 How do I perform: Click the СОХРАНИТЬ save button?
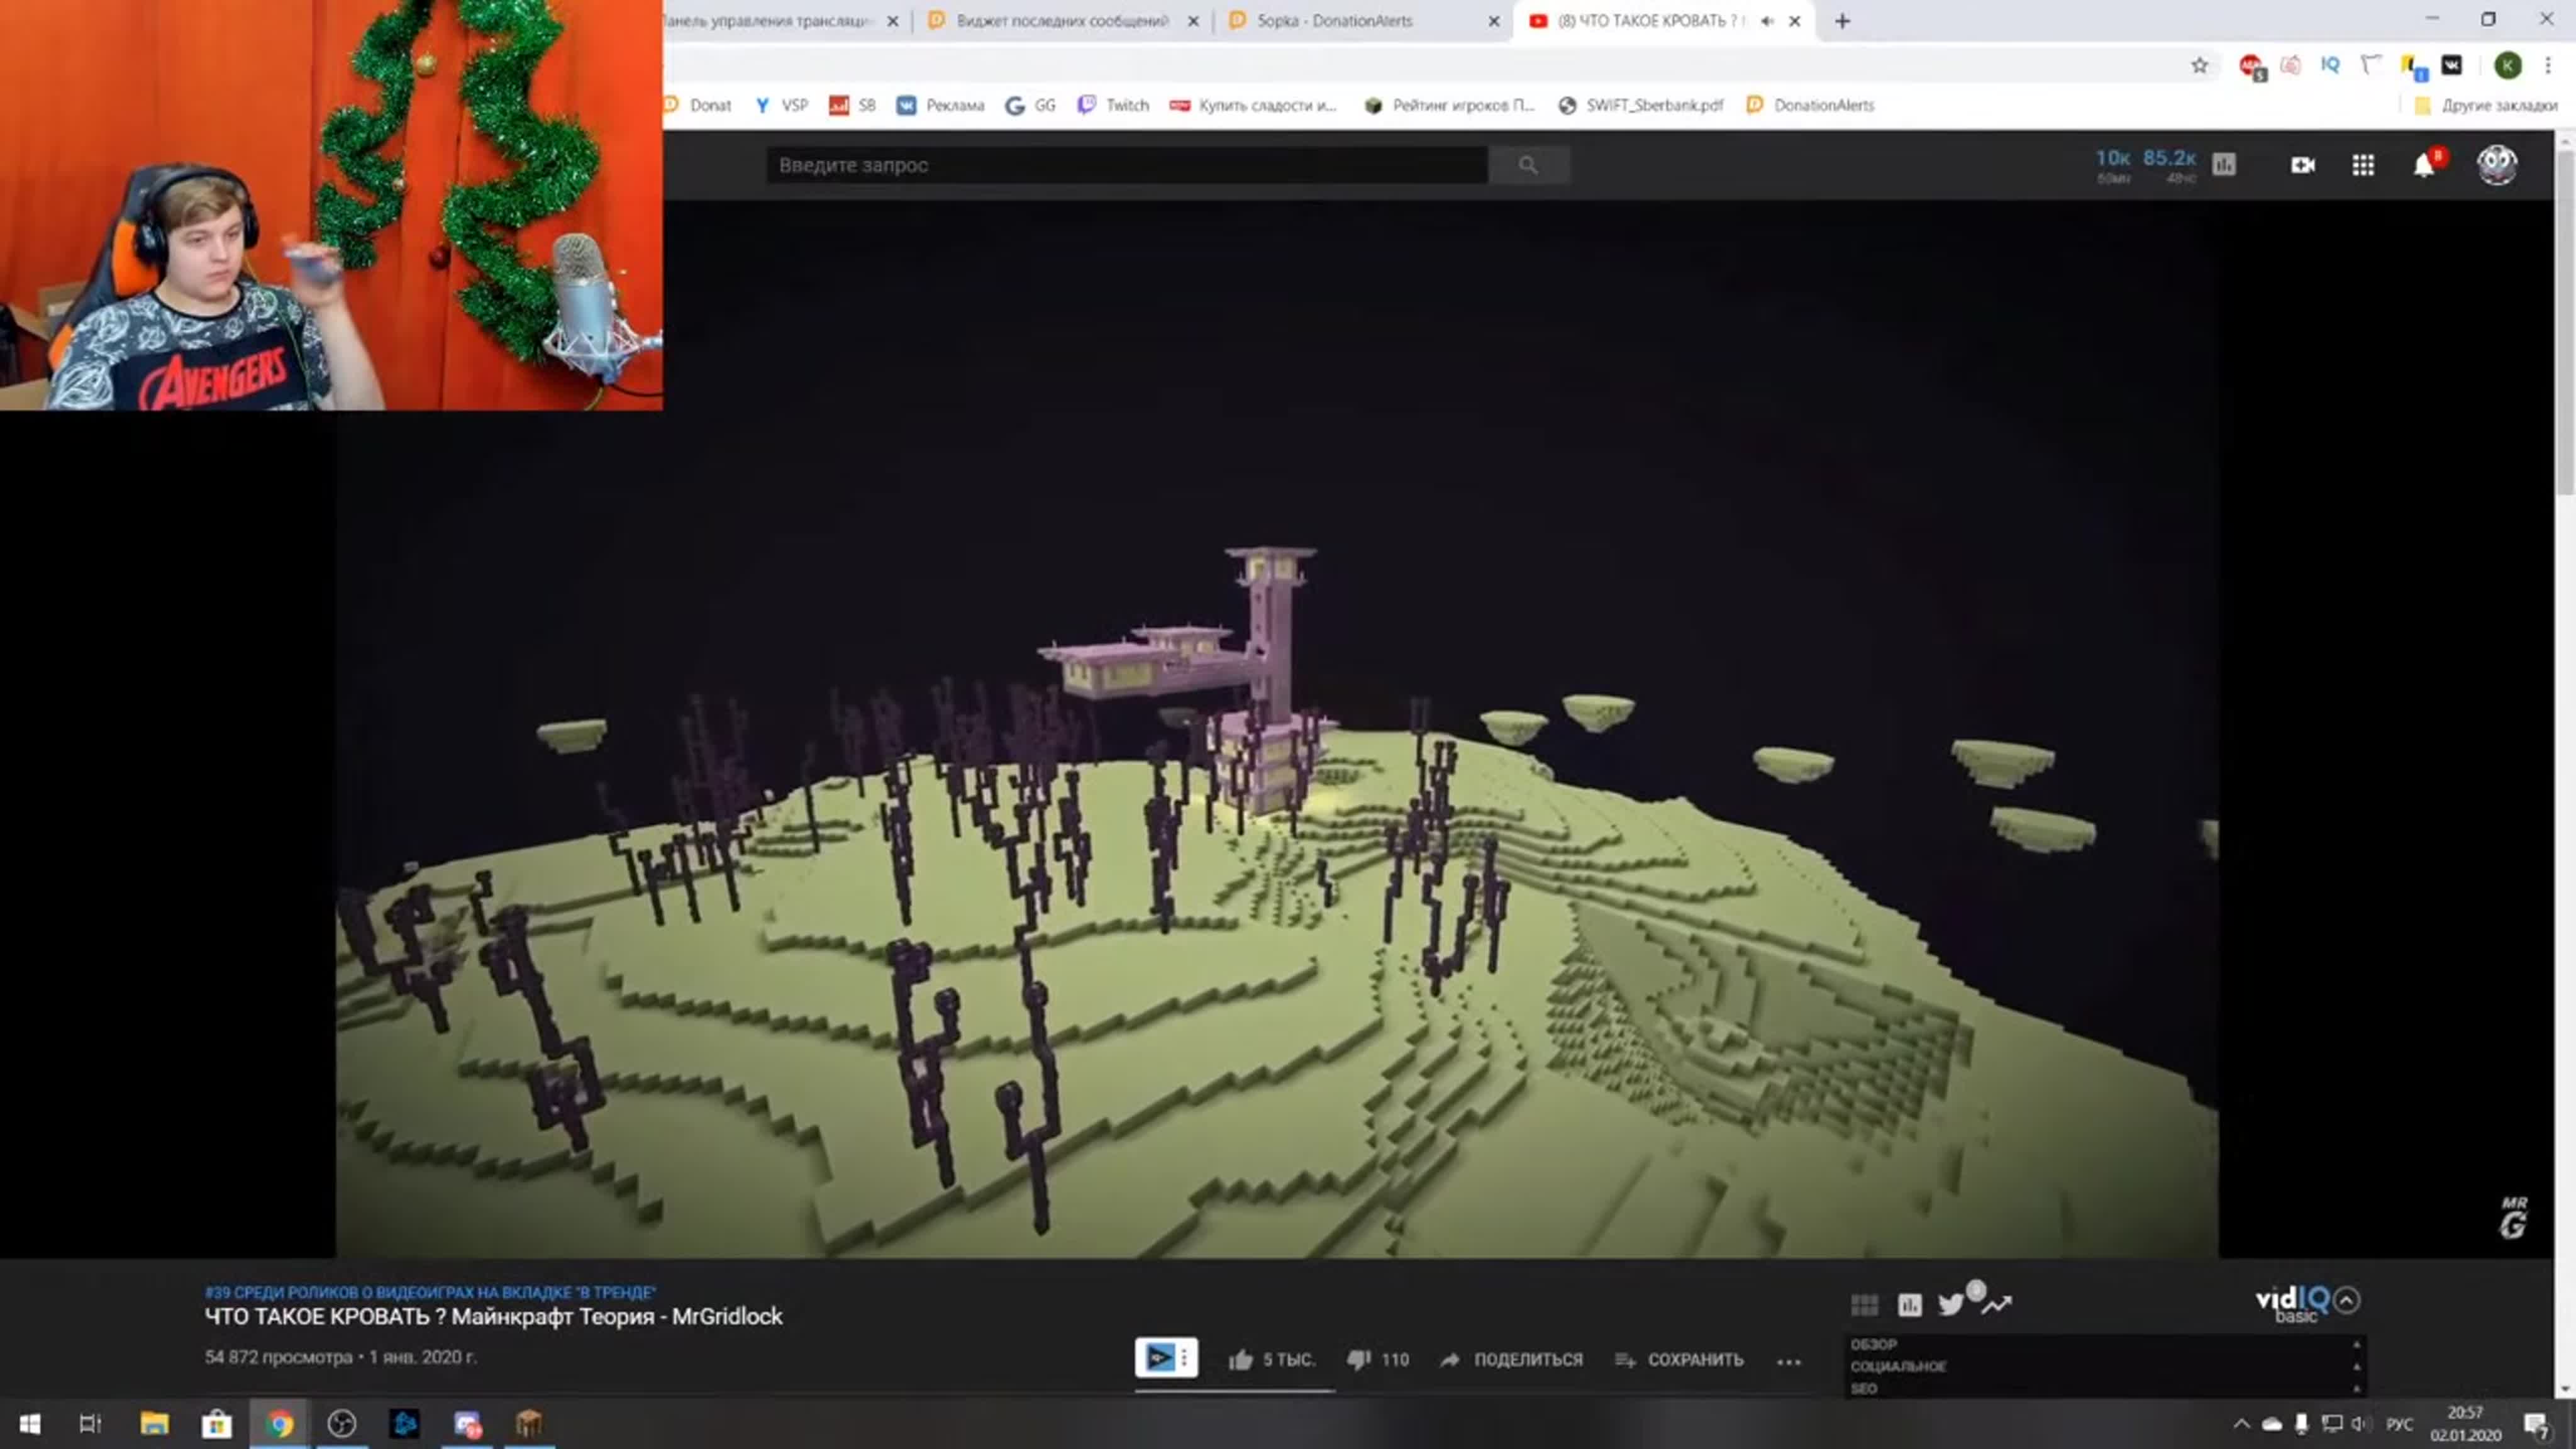(1680, 1360)
